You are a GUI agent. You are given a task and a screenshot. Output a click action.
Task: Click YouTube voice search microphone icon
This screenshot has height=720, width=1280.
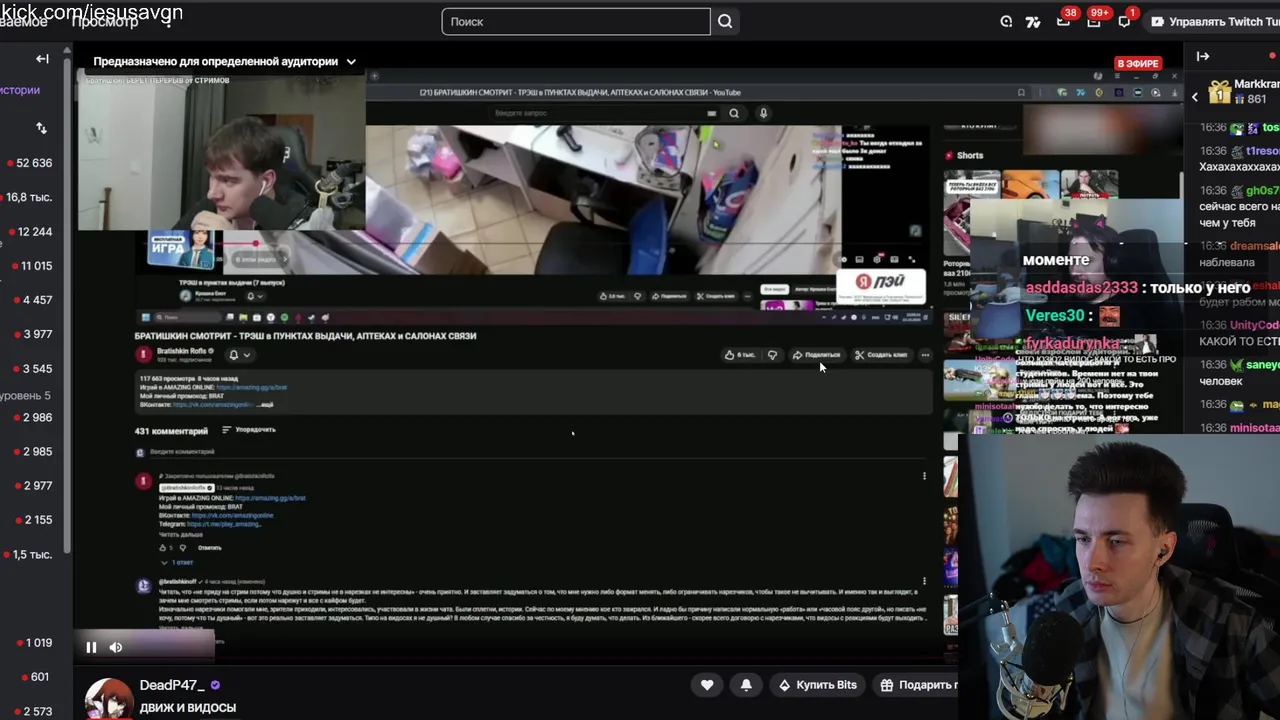(x=763, y=113)
